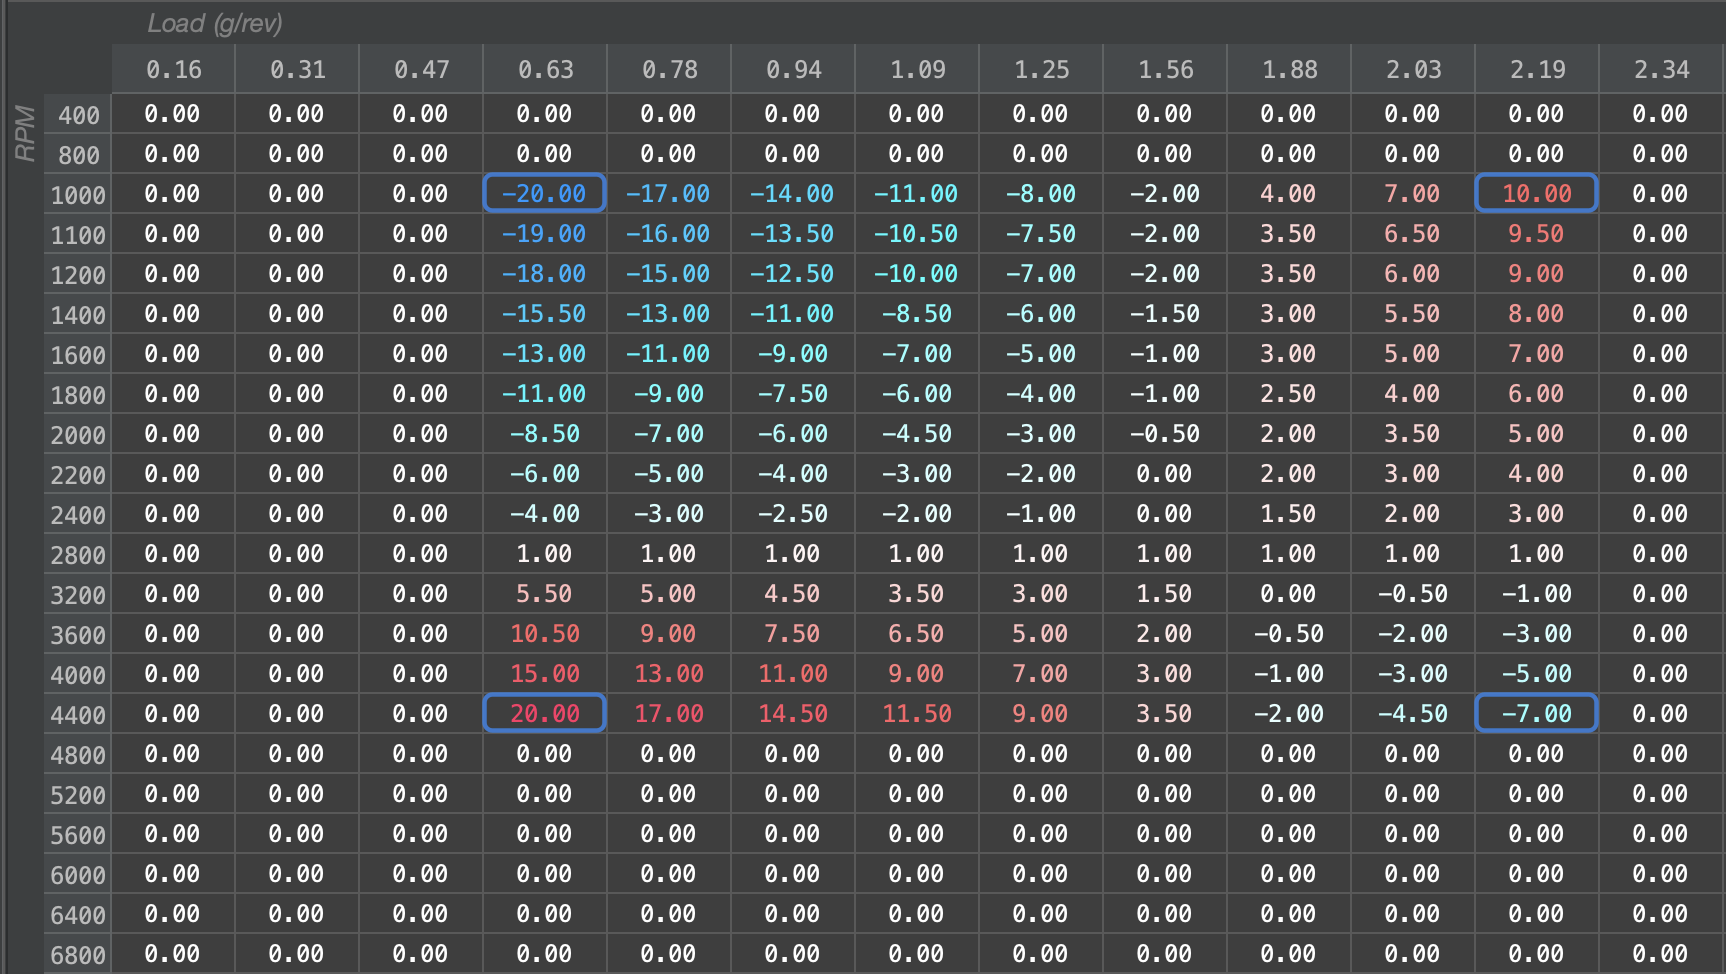Select the 2.19 load column header

[x=1537, y=69]
